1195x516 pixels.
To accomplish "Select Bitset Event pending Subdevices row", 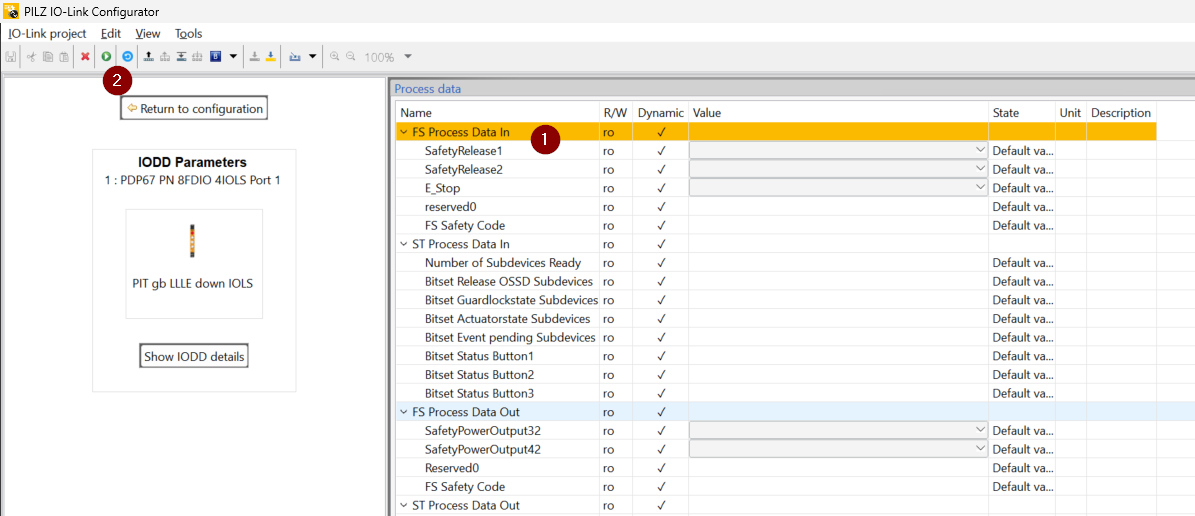I will click(777, 338).
